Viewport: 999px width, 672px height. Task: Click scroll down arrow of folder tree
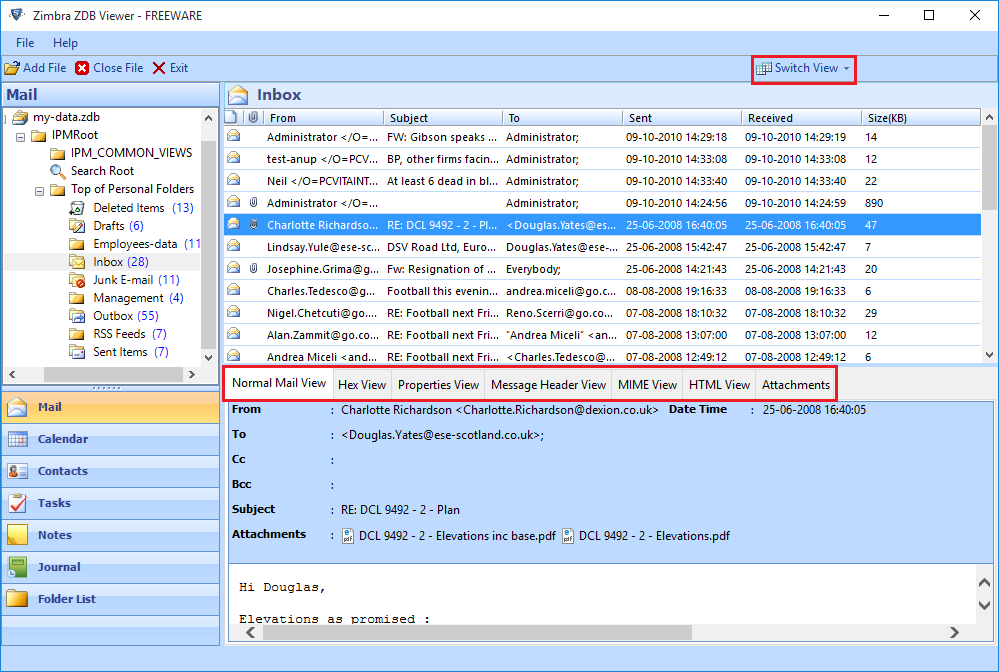pos(208,357)
